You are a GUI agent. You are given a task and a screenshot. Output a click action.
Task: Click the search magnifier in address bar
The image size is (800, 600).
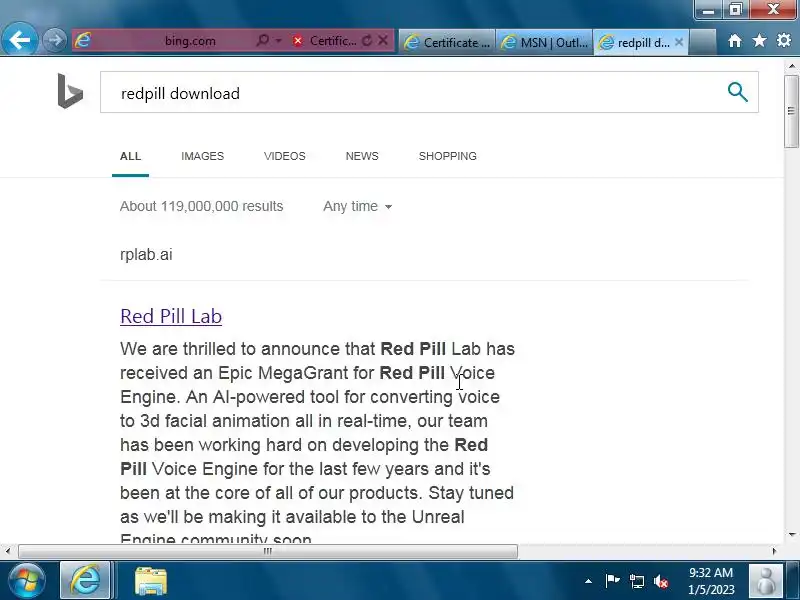click(263, 40)
